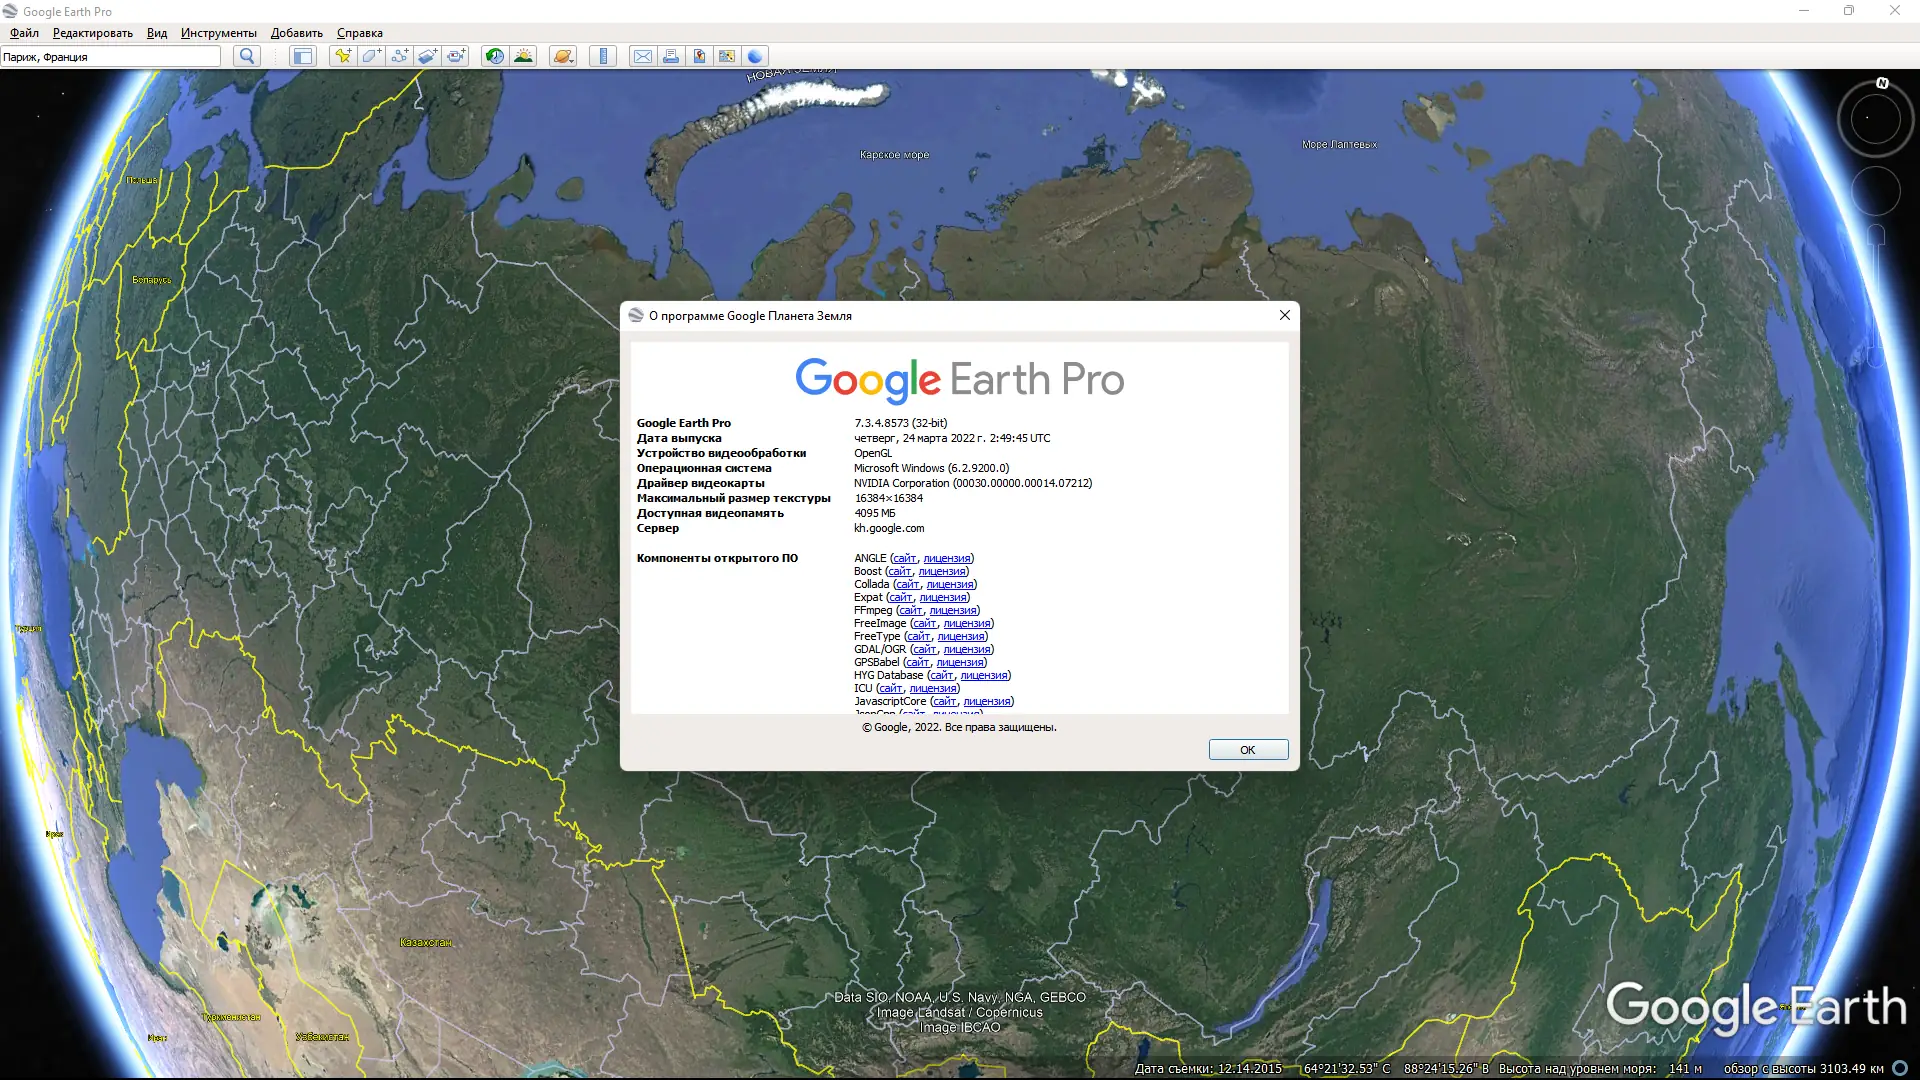Click the N on the compass ring
The image size is (1920, 1080).
tap(1882, 84)
